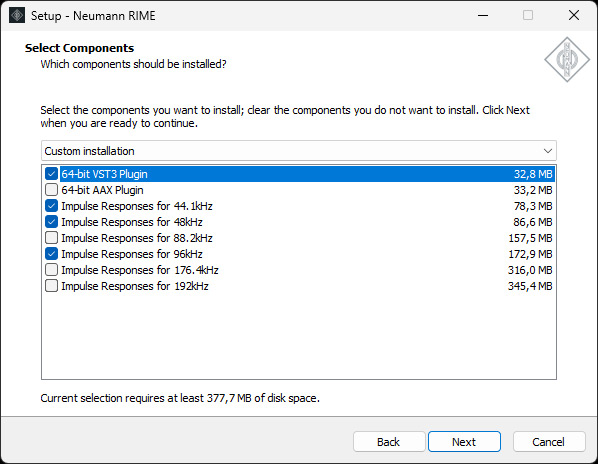598x464 pixels.
Task: Uncheck Impulse Responses for 48kHz
Action: pos(51,222)
